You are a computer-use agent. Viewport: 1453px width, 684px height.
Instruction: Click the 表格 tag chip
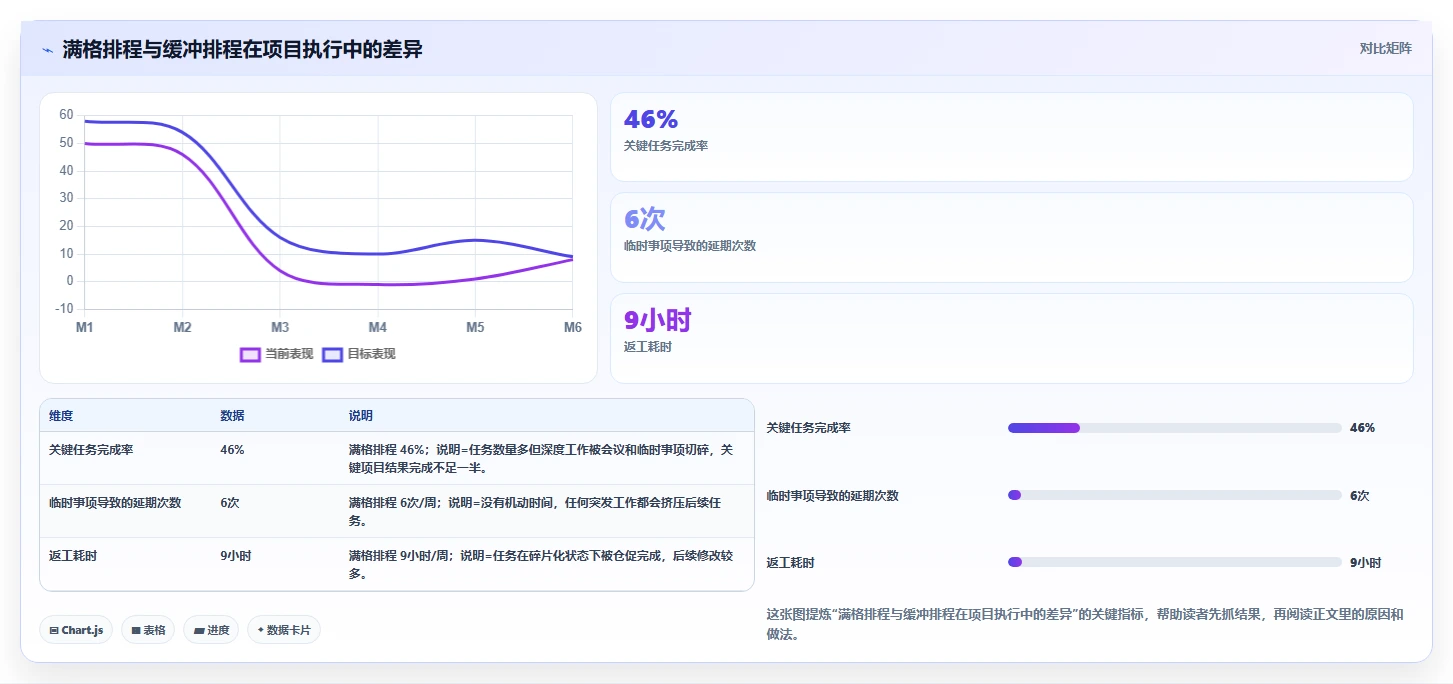pyautogui.click(x=148, y=630)
